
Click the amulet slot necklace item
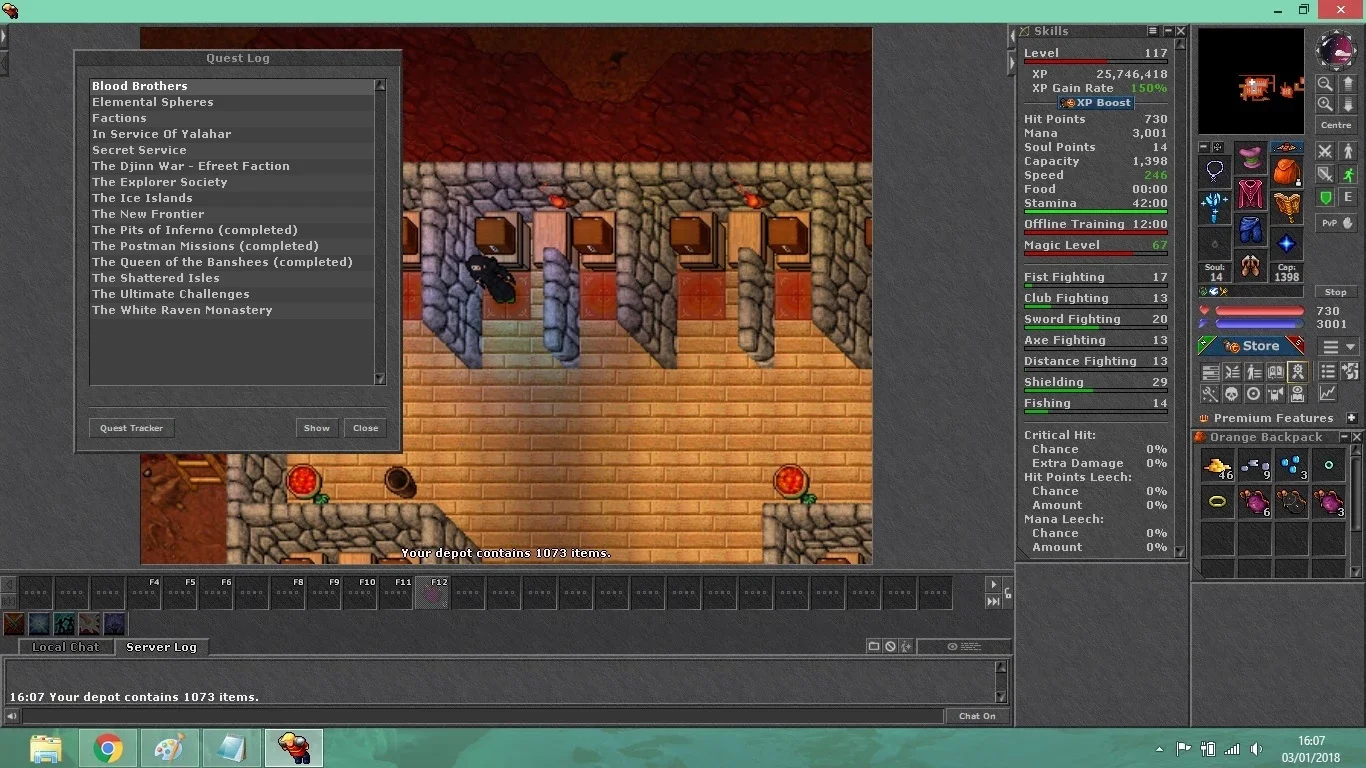pos(1215,170)
